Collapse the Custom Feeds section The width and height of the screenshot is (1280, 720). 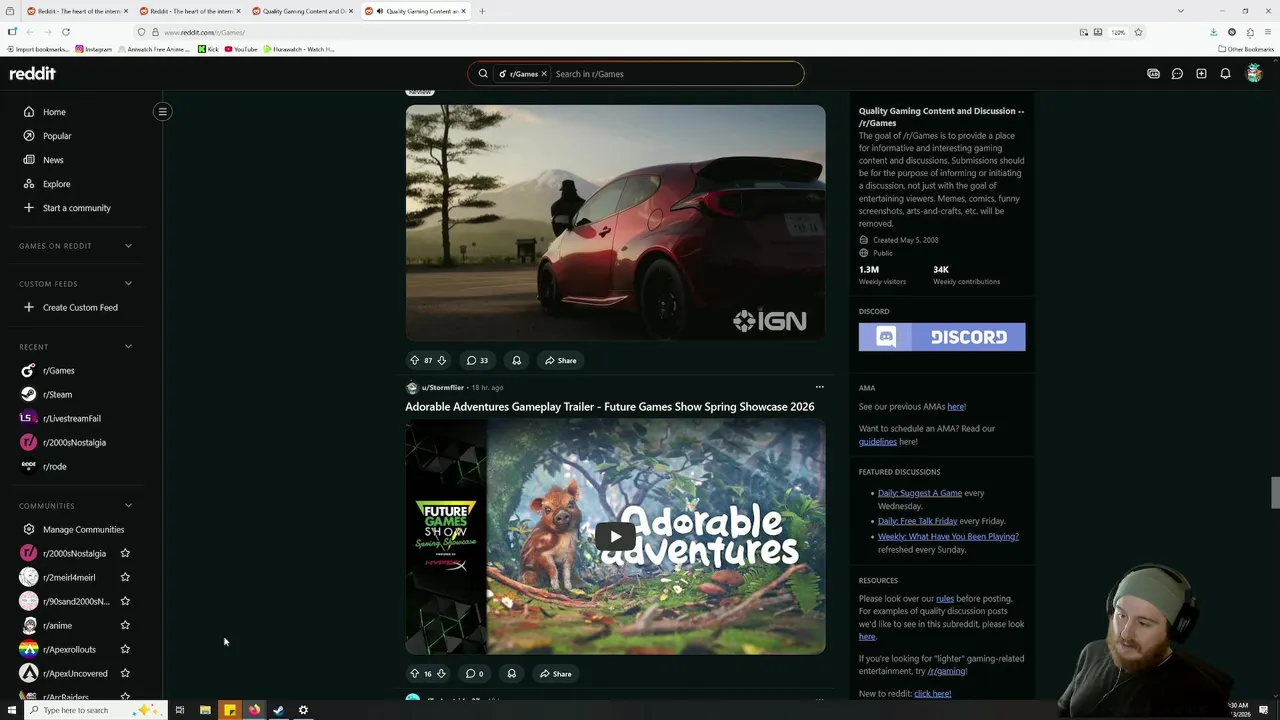(128, 284)
